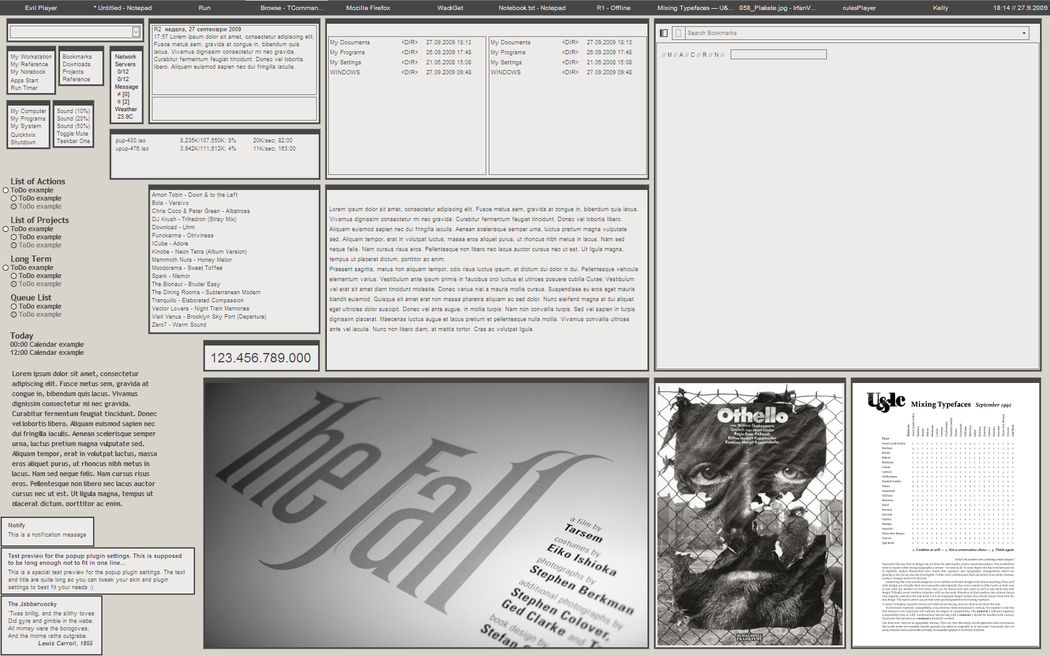
Task: Click Toggle Mute in the sound panel
Action: pos(71,134)
